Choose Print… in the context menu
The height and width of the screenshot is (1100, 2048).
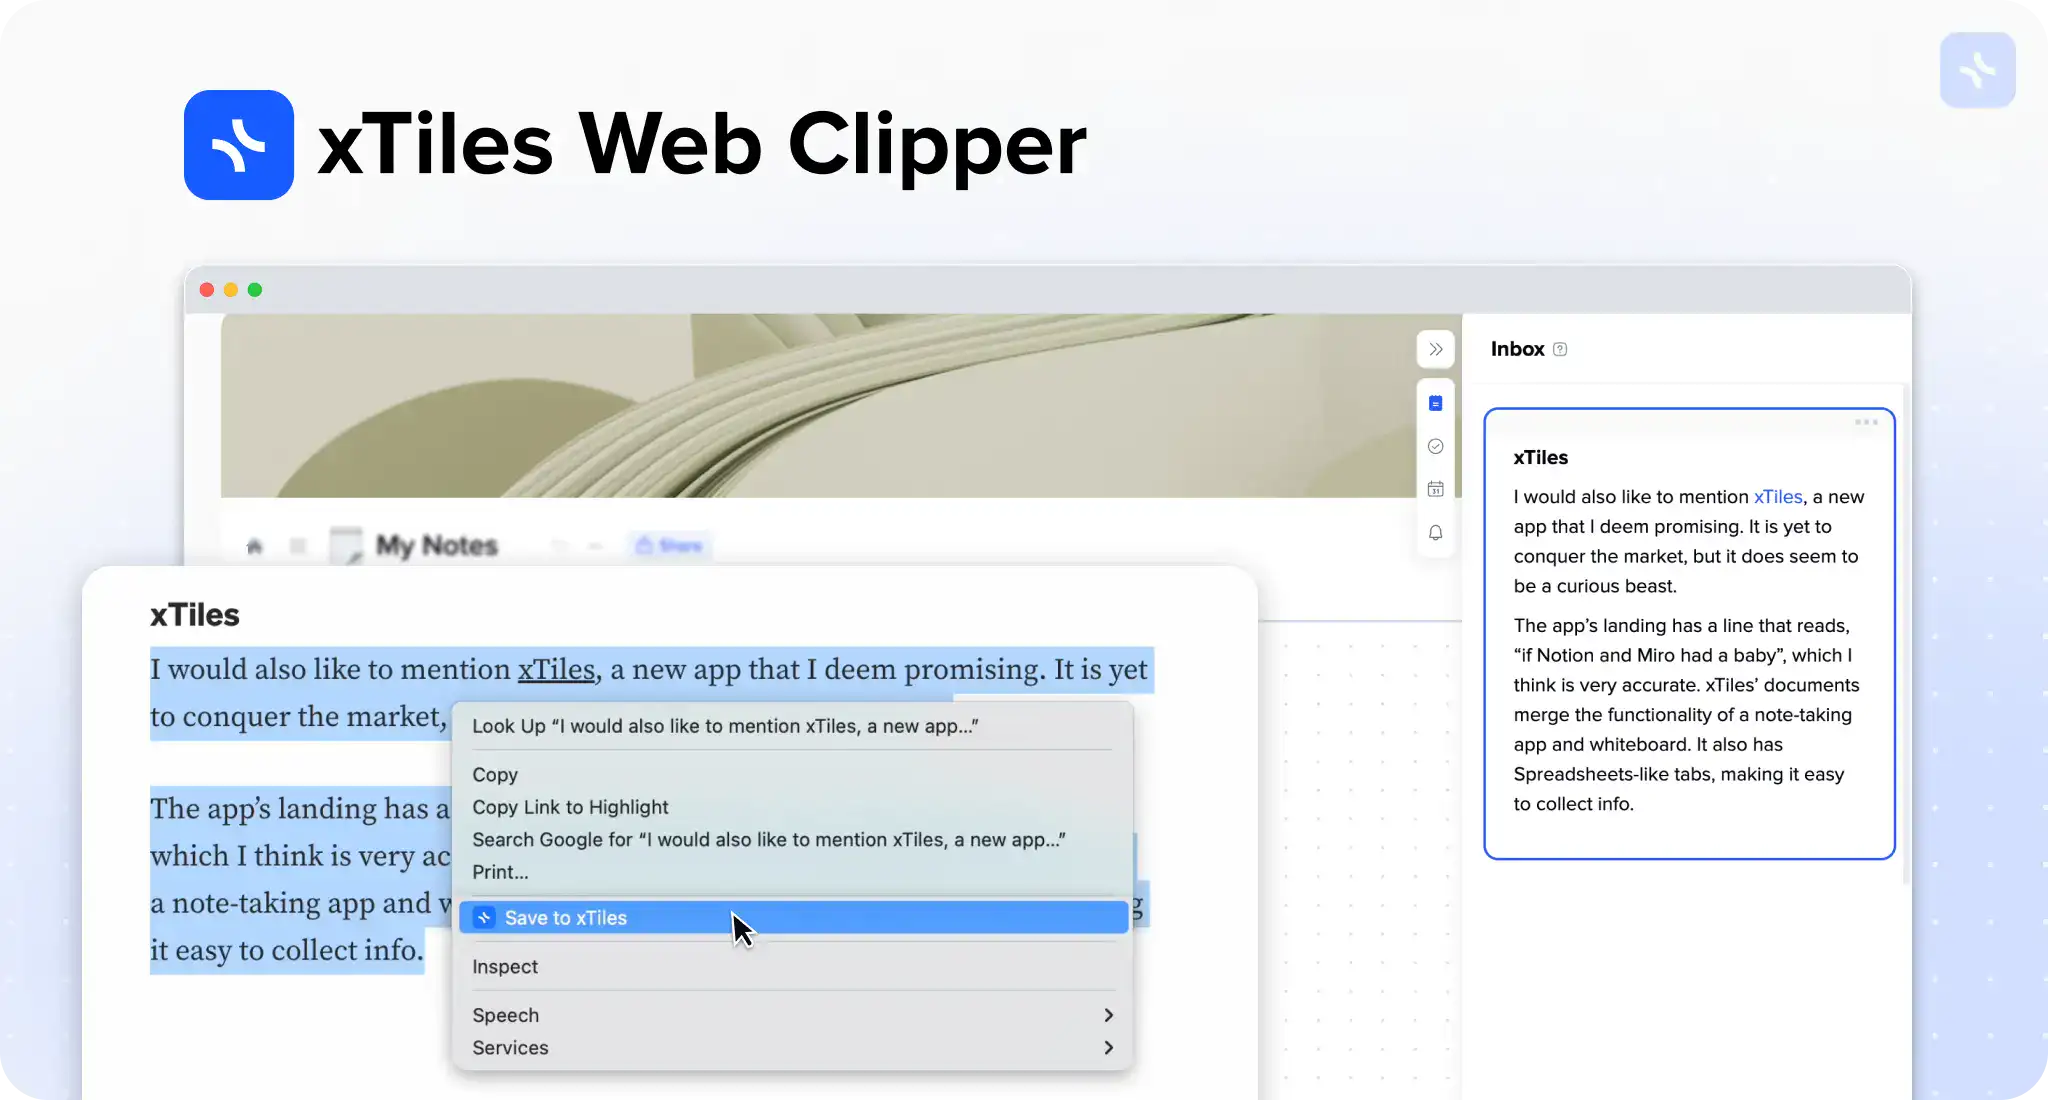500,872
